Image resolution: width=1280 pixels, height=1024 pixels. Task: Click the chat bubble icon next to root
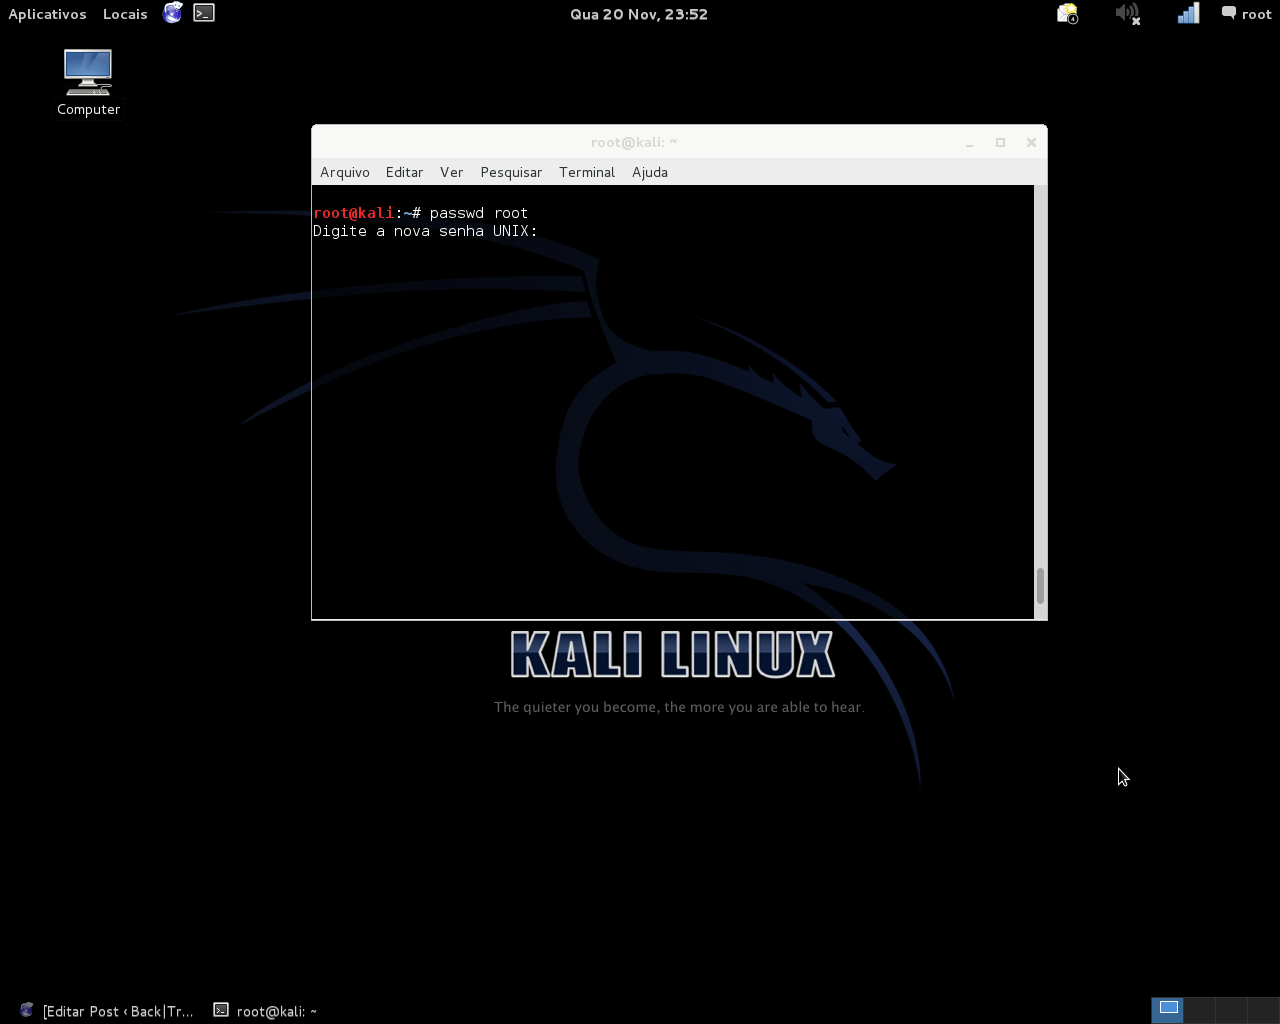(x=1229, y=13)
